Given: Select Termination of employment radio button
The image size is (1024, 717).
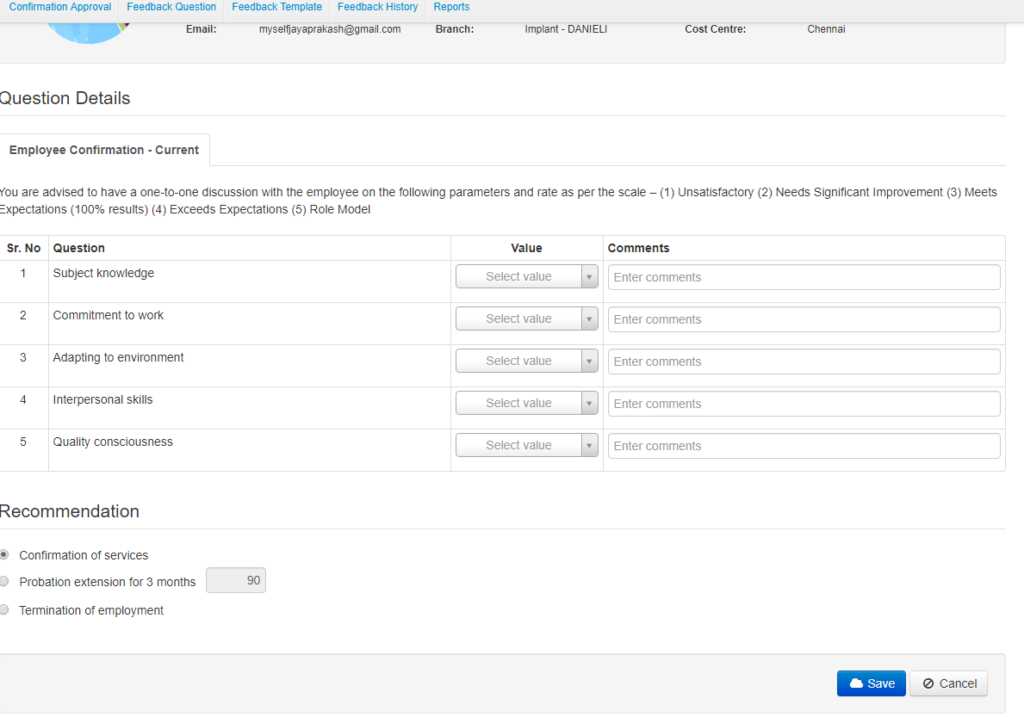Looking at the screenshot, I should (4, 610).
